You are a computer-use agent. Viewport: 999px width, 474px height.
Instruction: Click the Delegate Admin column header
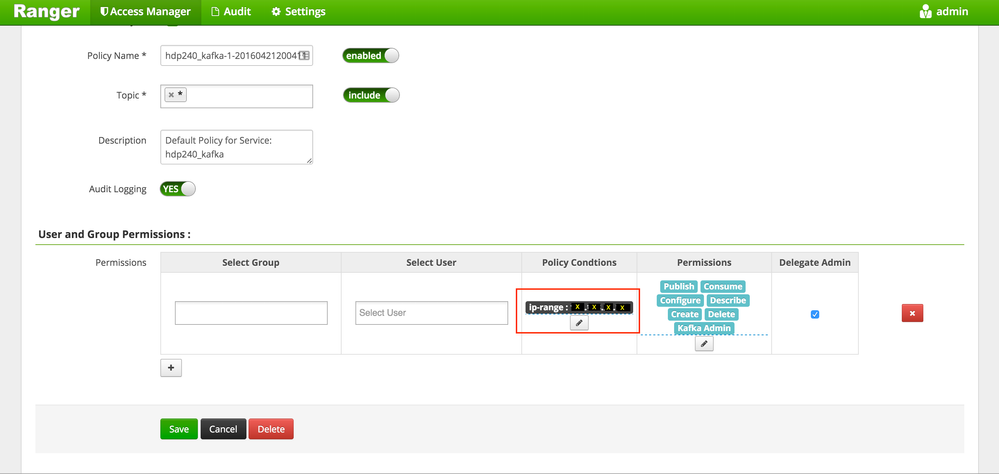click(815, 262)
